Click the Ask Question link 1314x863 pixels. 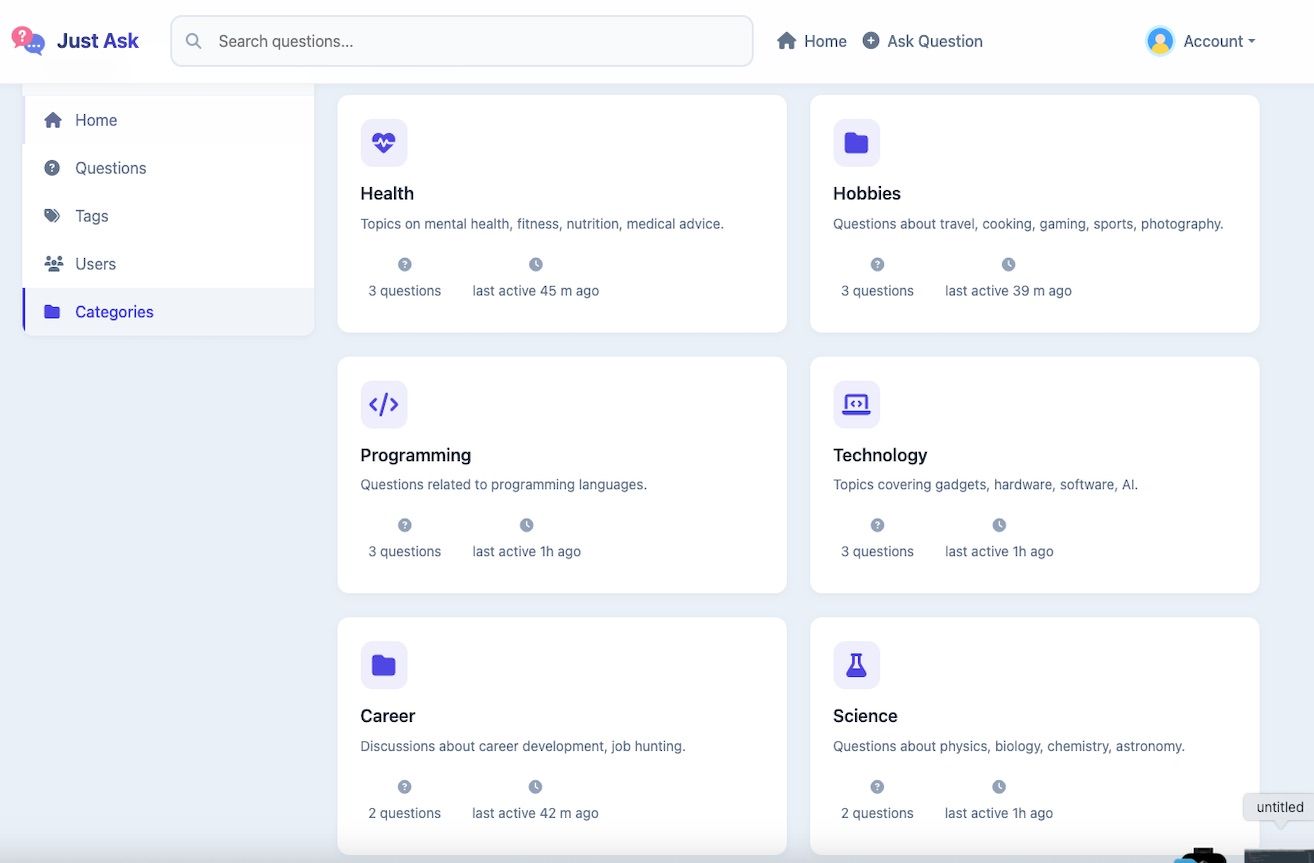pos(922,41)
